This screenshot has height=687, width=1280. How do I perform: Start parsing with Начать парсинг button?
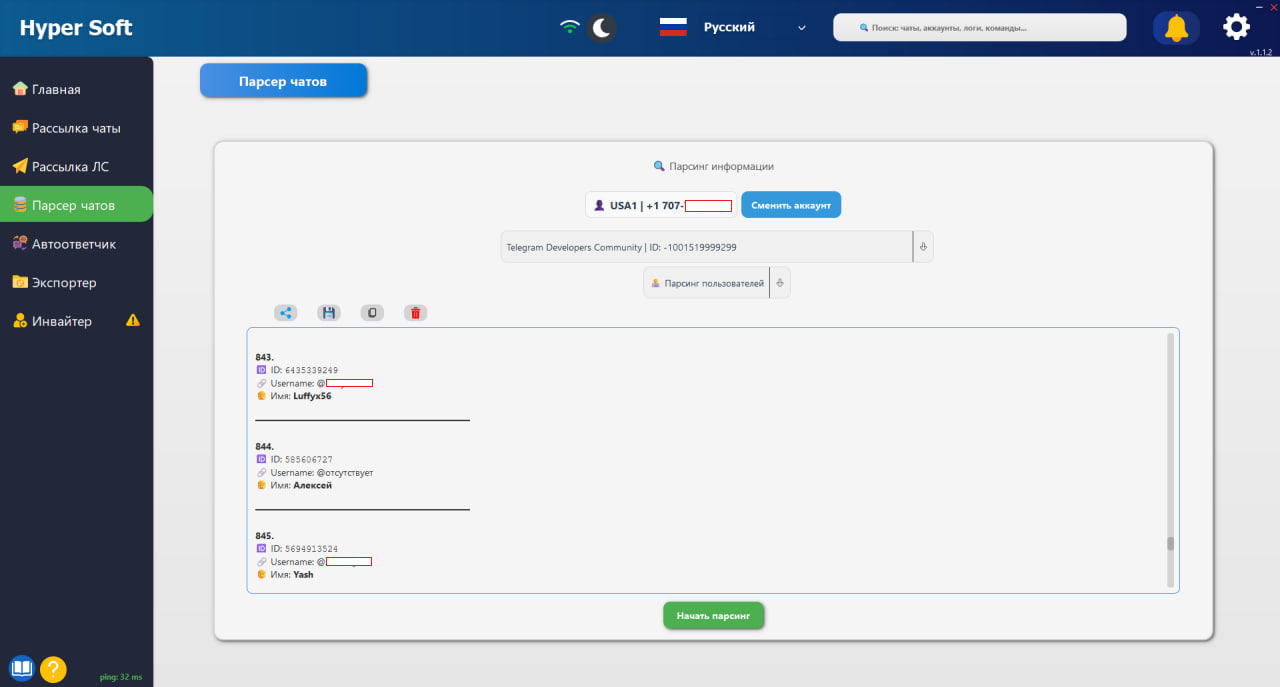tap(713, 616)
